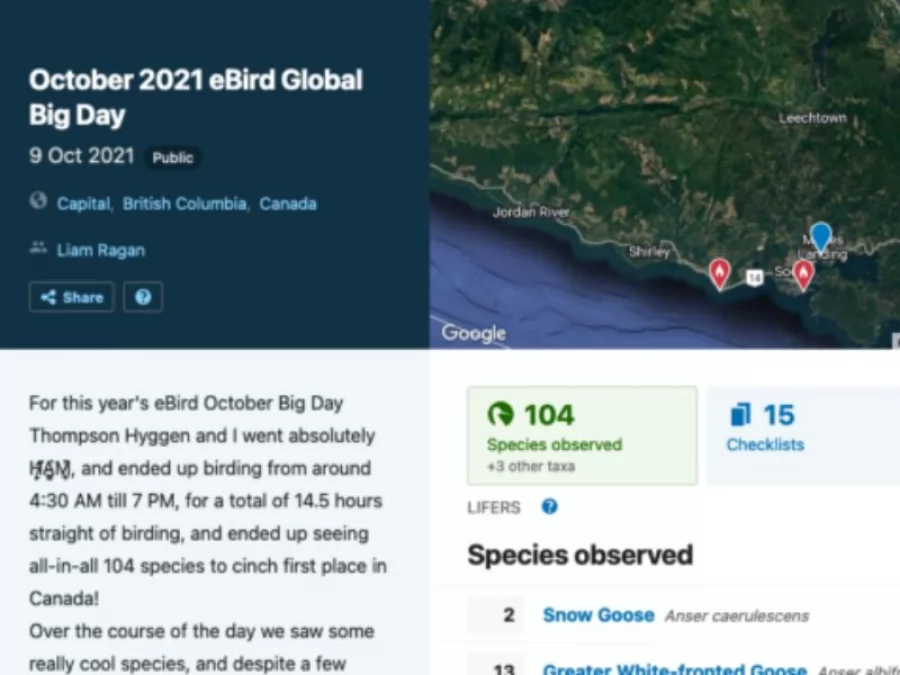
Task: Open the help question mark button beside Share
Action: [143, 297]
